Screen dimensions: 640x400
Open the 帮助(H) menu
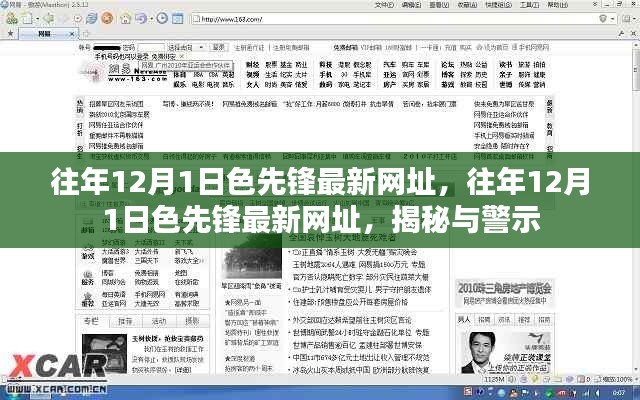click(558, 5)
